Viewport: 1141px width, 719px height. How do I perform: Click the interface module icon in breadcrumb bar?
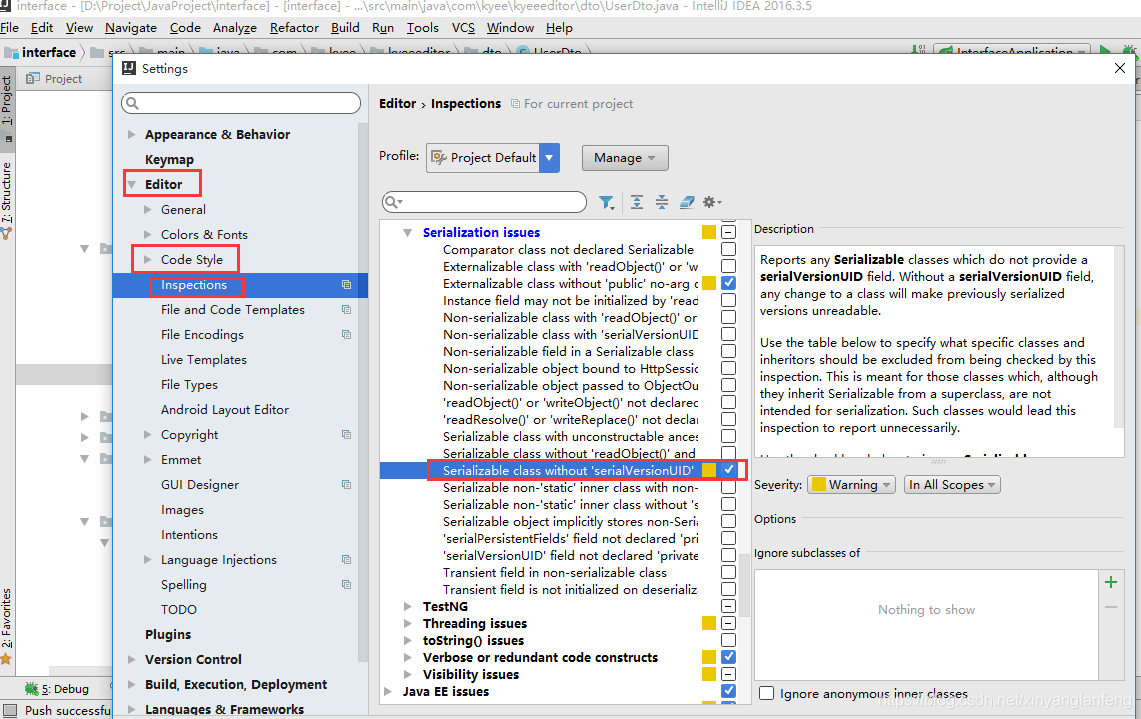point(11,52)
